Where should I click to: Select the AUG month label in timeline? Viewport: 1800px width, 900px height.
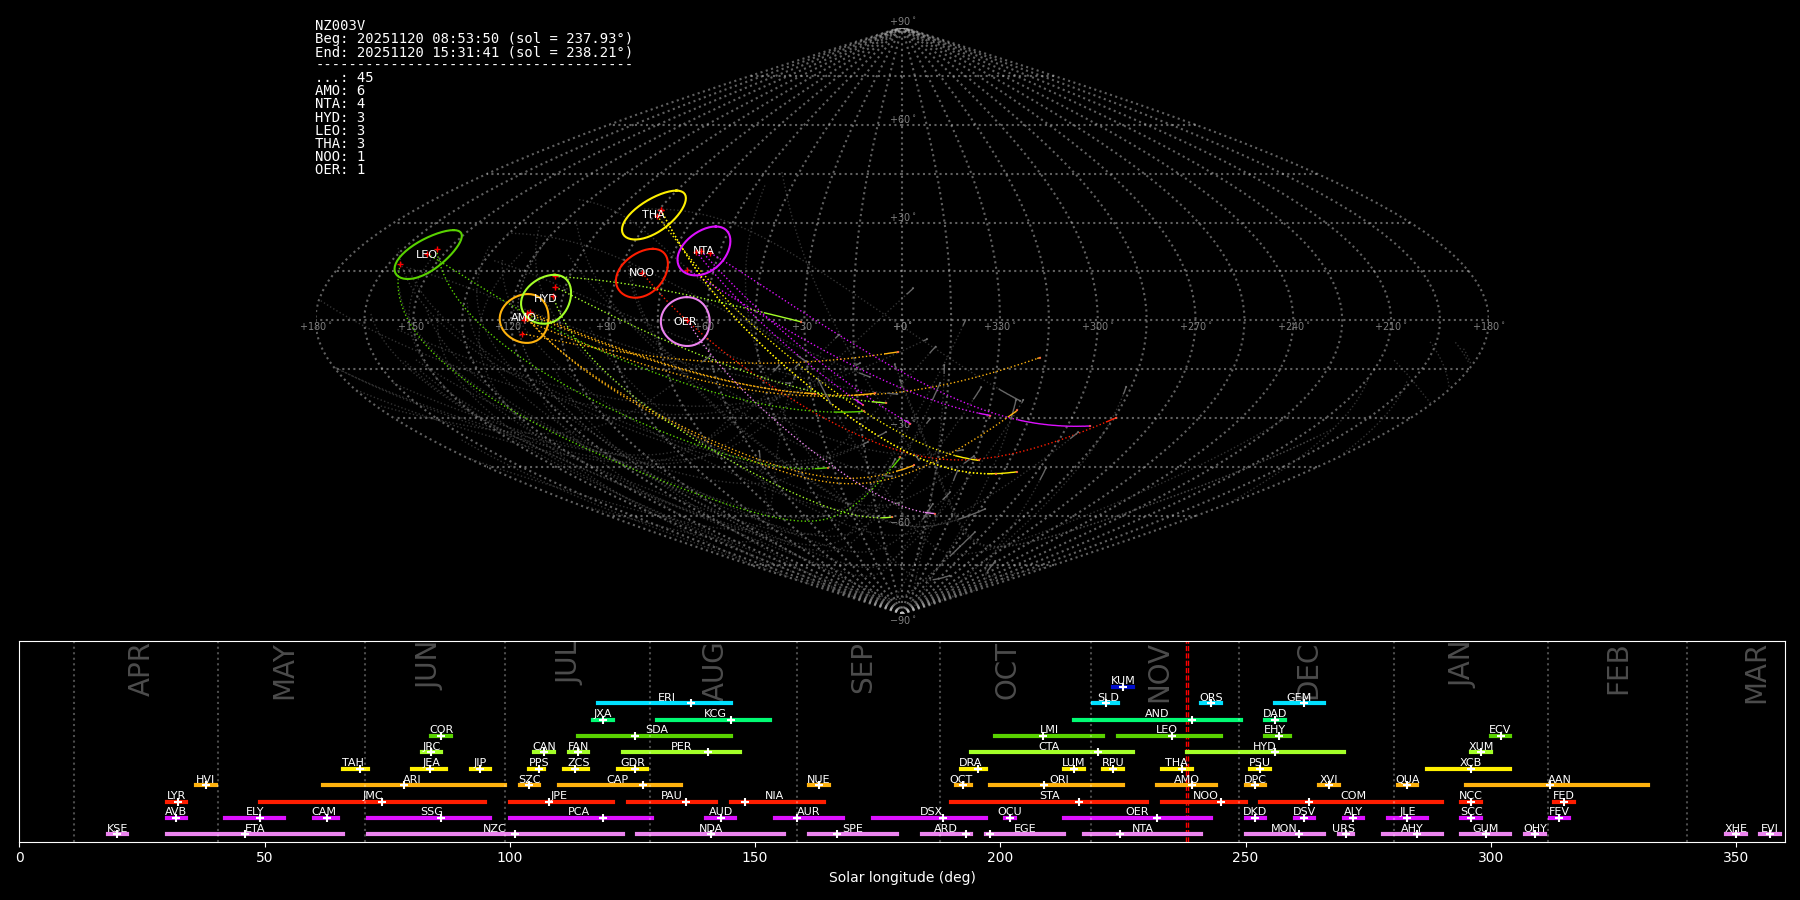coord(713,672)
